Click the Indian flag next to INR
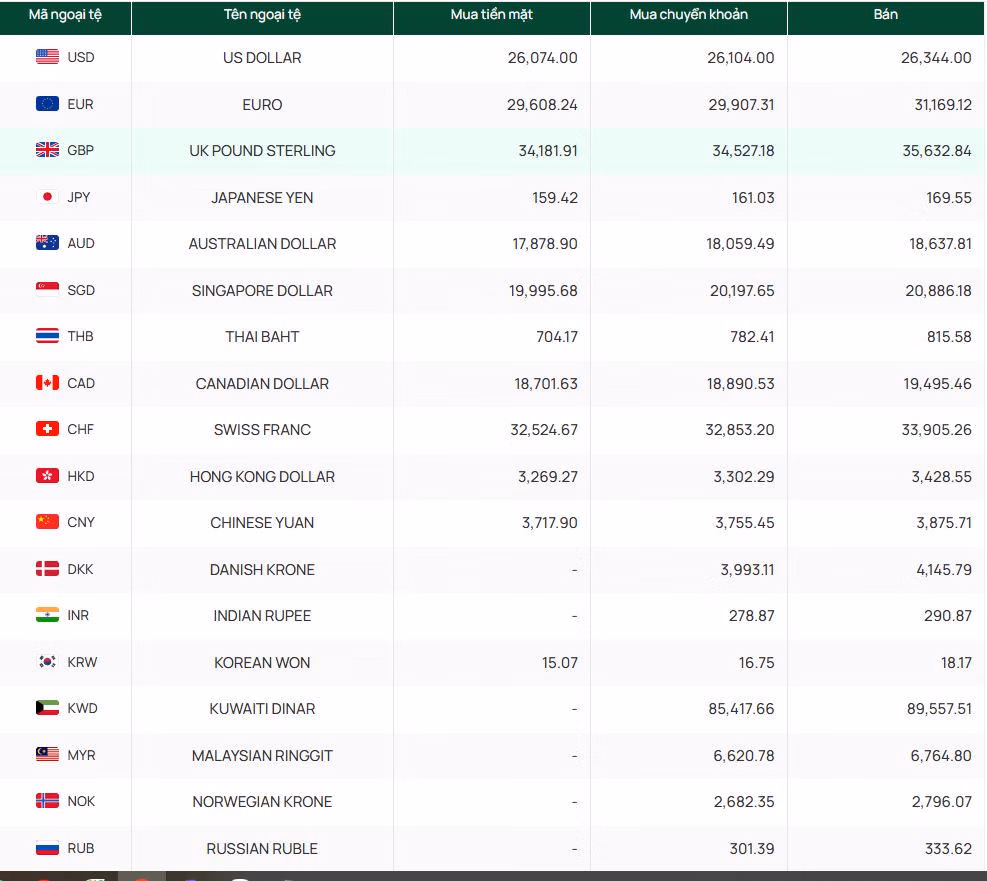The height and width of the screenshot is (881, 987). pos(47,615)
